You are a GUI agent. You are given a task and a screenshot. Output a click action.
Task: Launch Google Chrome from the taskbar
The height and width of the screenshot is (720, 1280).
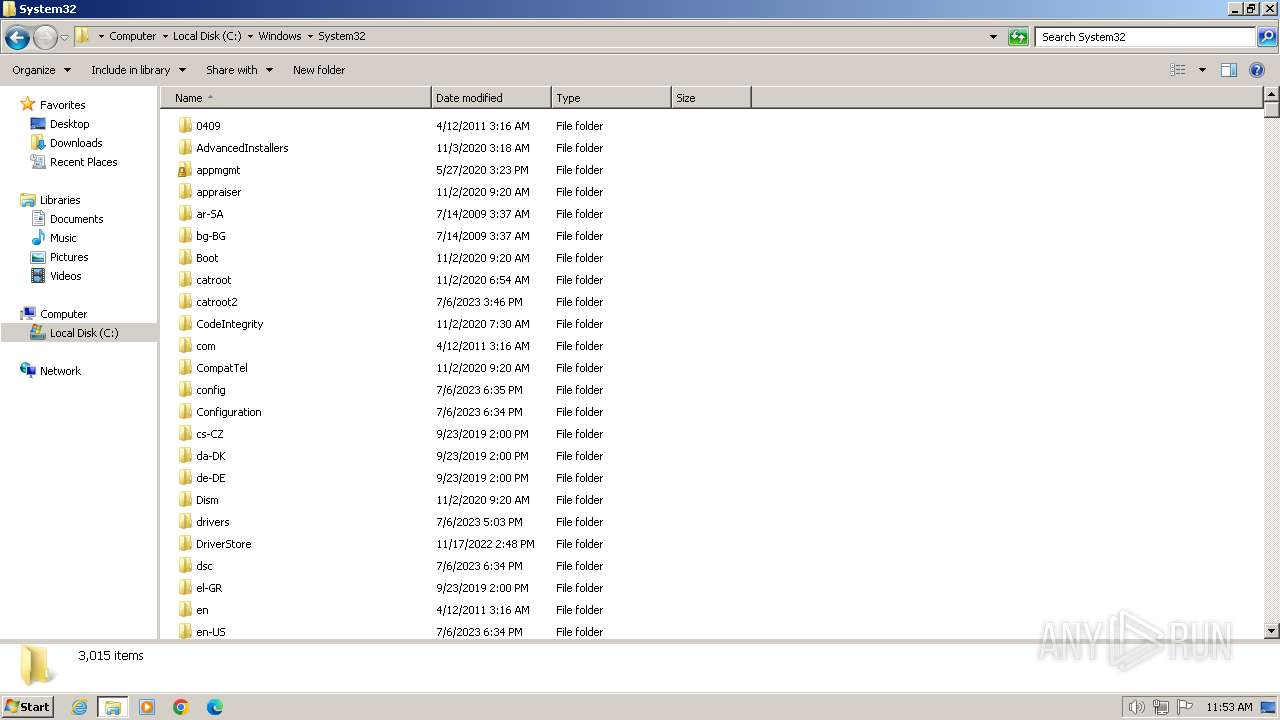(181, 707)
